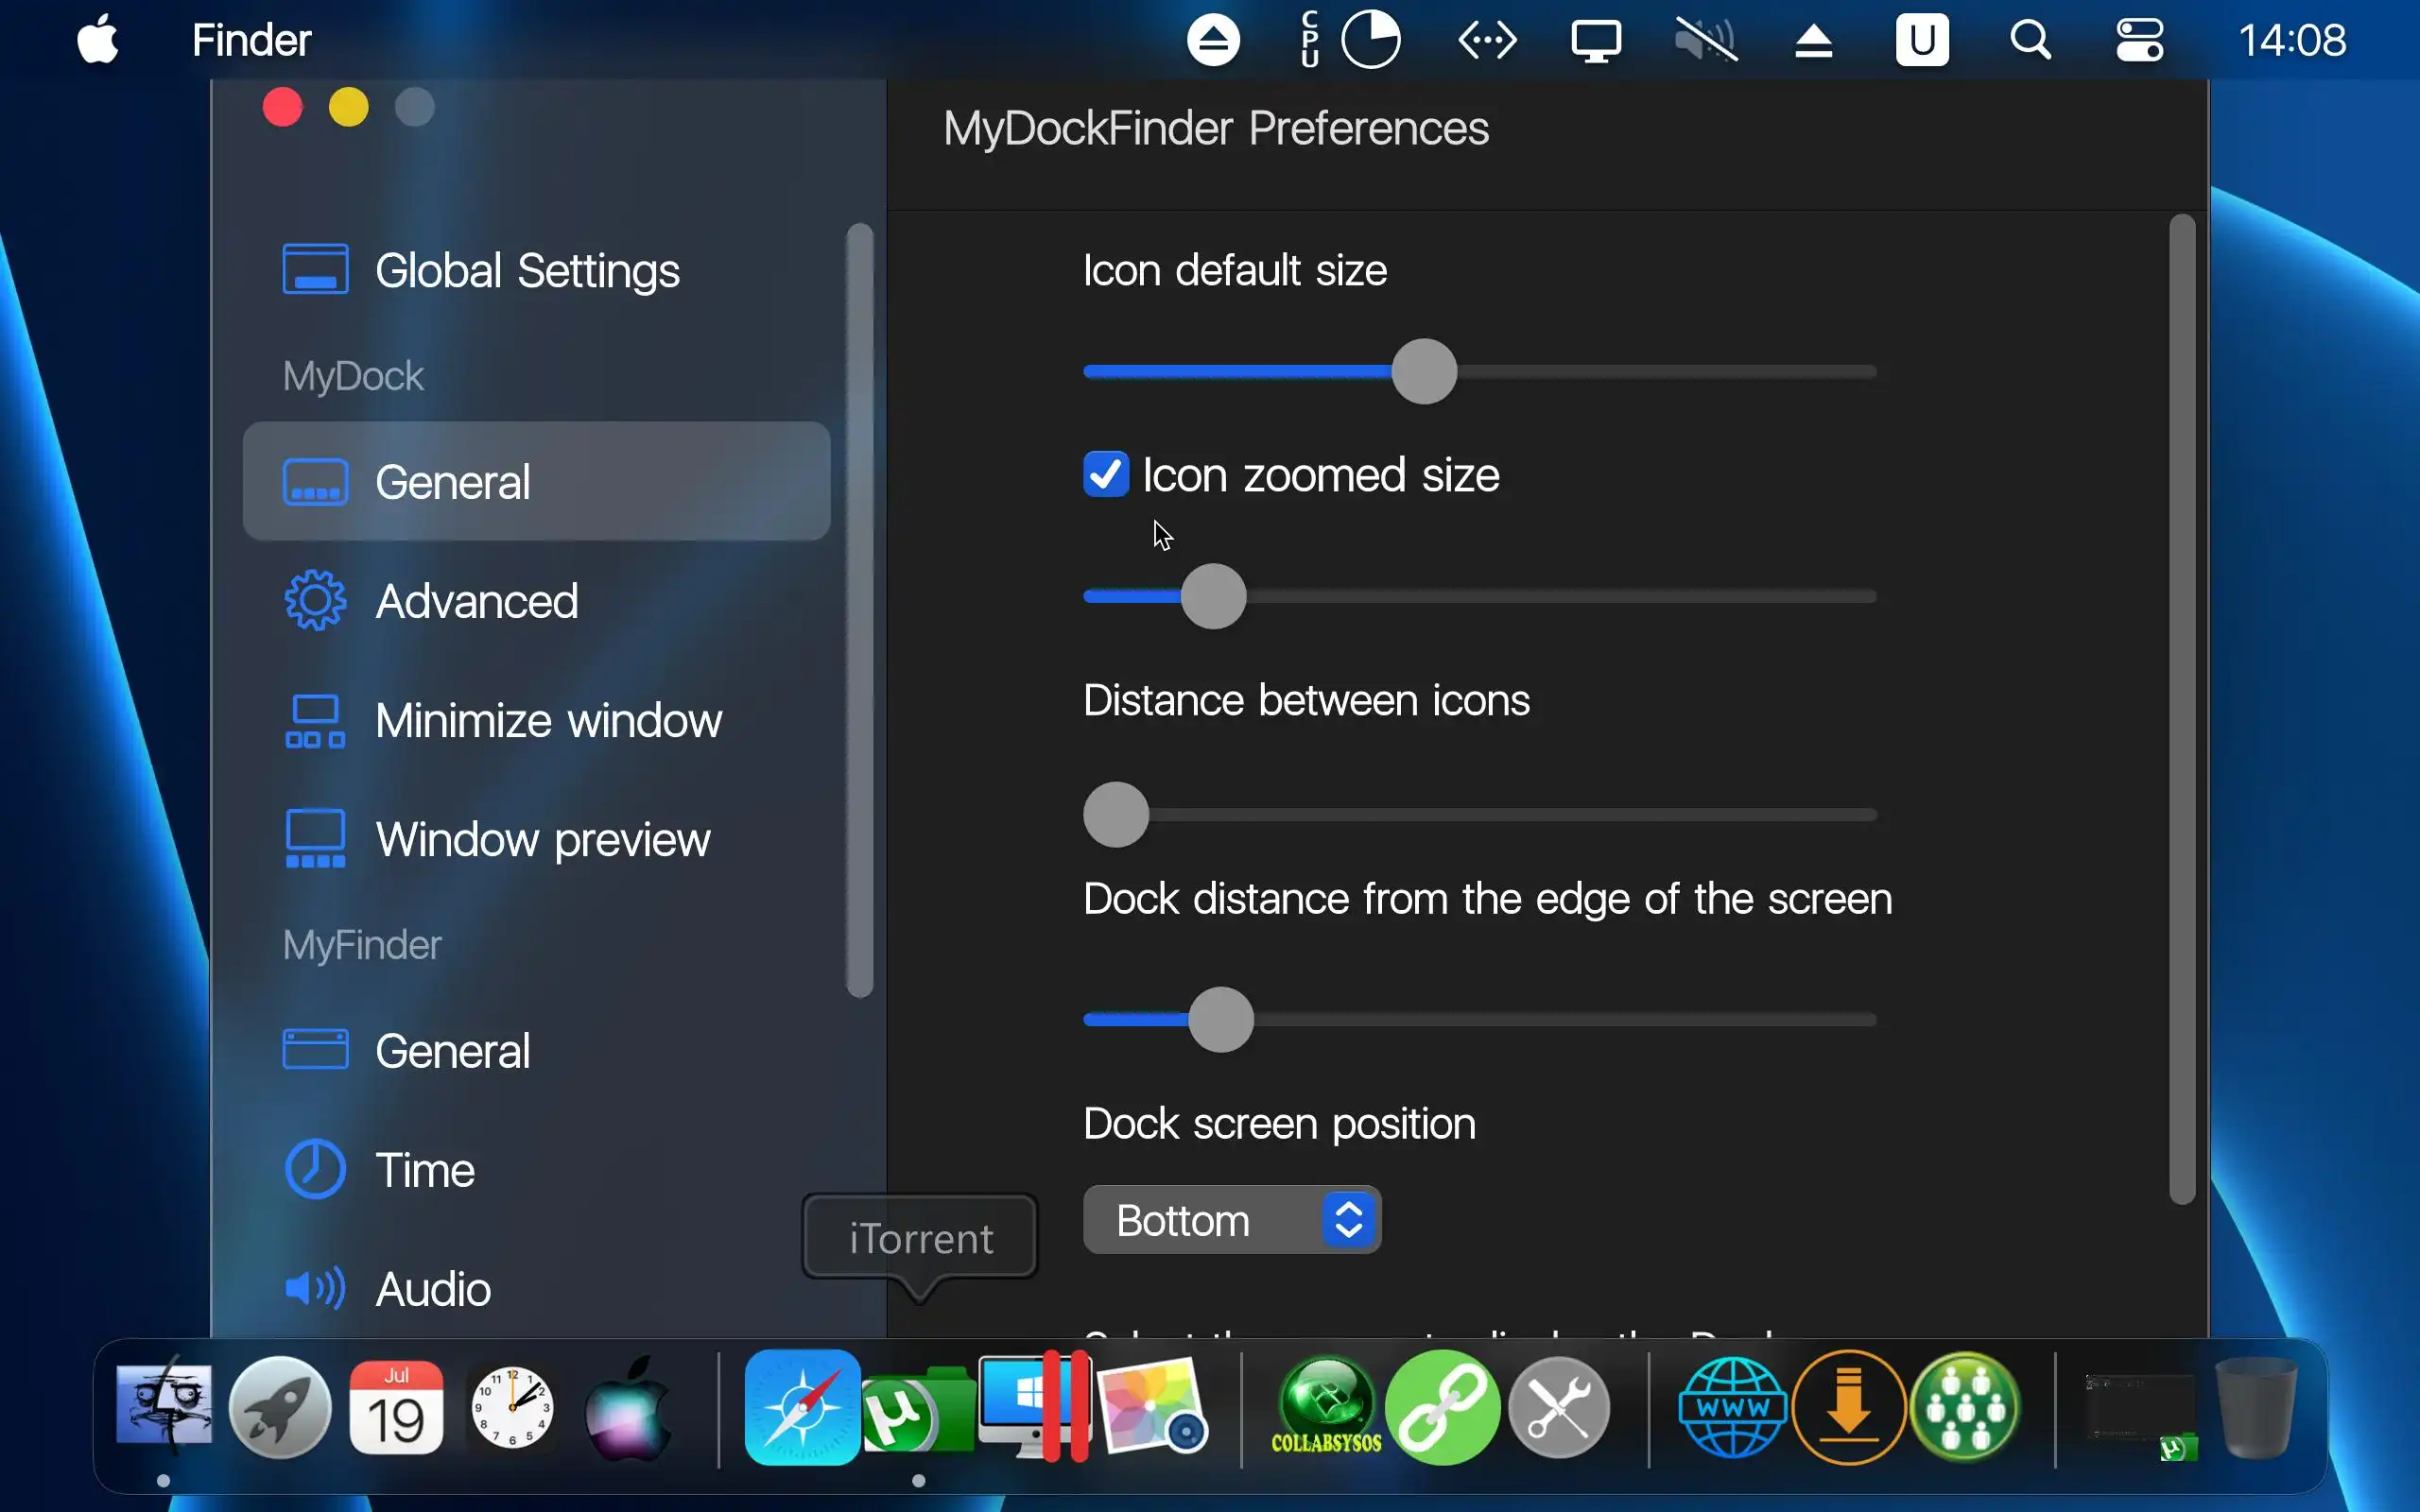
Task: Open the green chain link app
Action: (1442, 1407)
